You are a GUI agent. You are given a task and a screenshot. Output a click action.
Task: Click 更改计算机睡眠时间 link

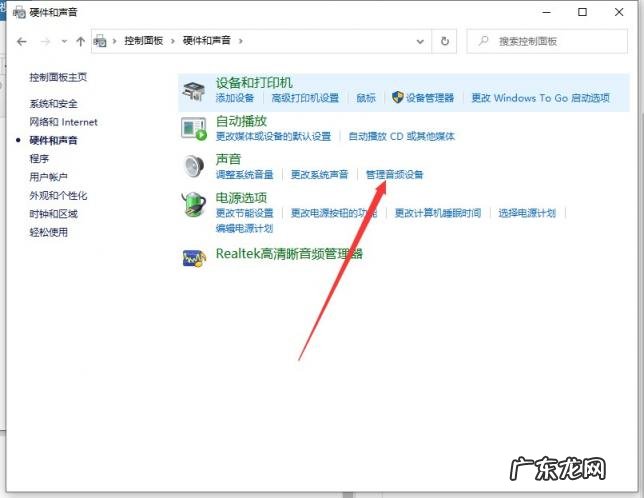coord(438,213)
